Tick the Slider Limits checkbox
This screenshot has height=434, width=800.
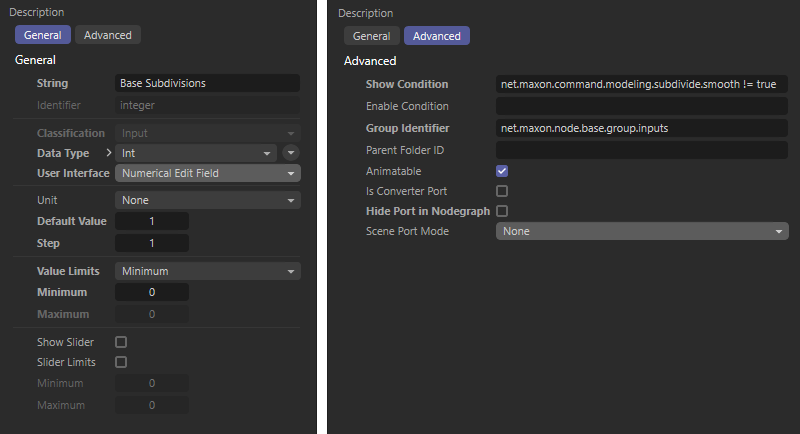[x=121, y=362]
